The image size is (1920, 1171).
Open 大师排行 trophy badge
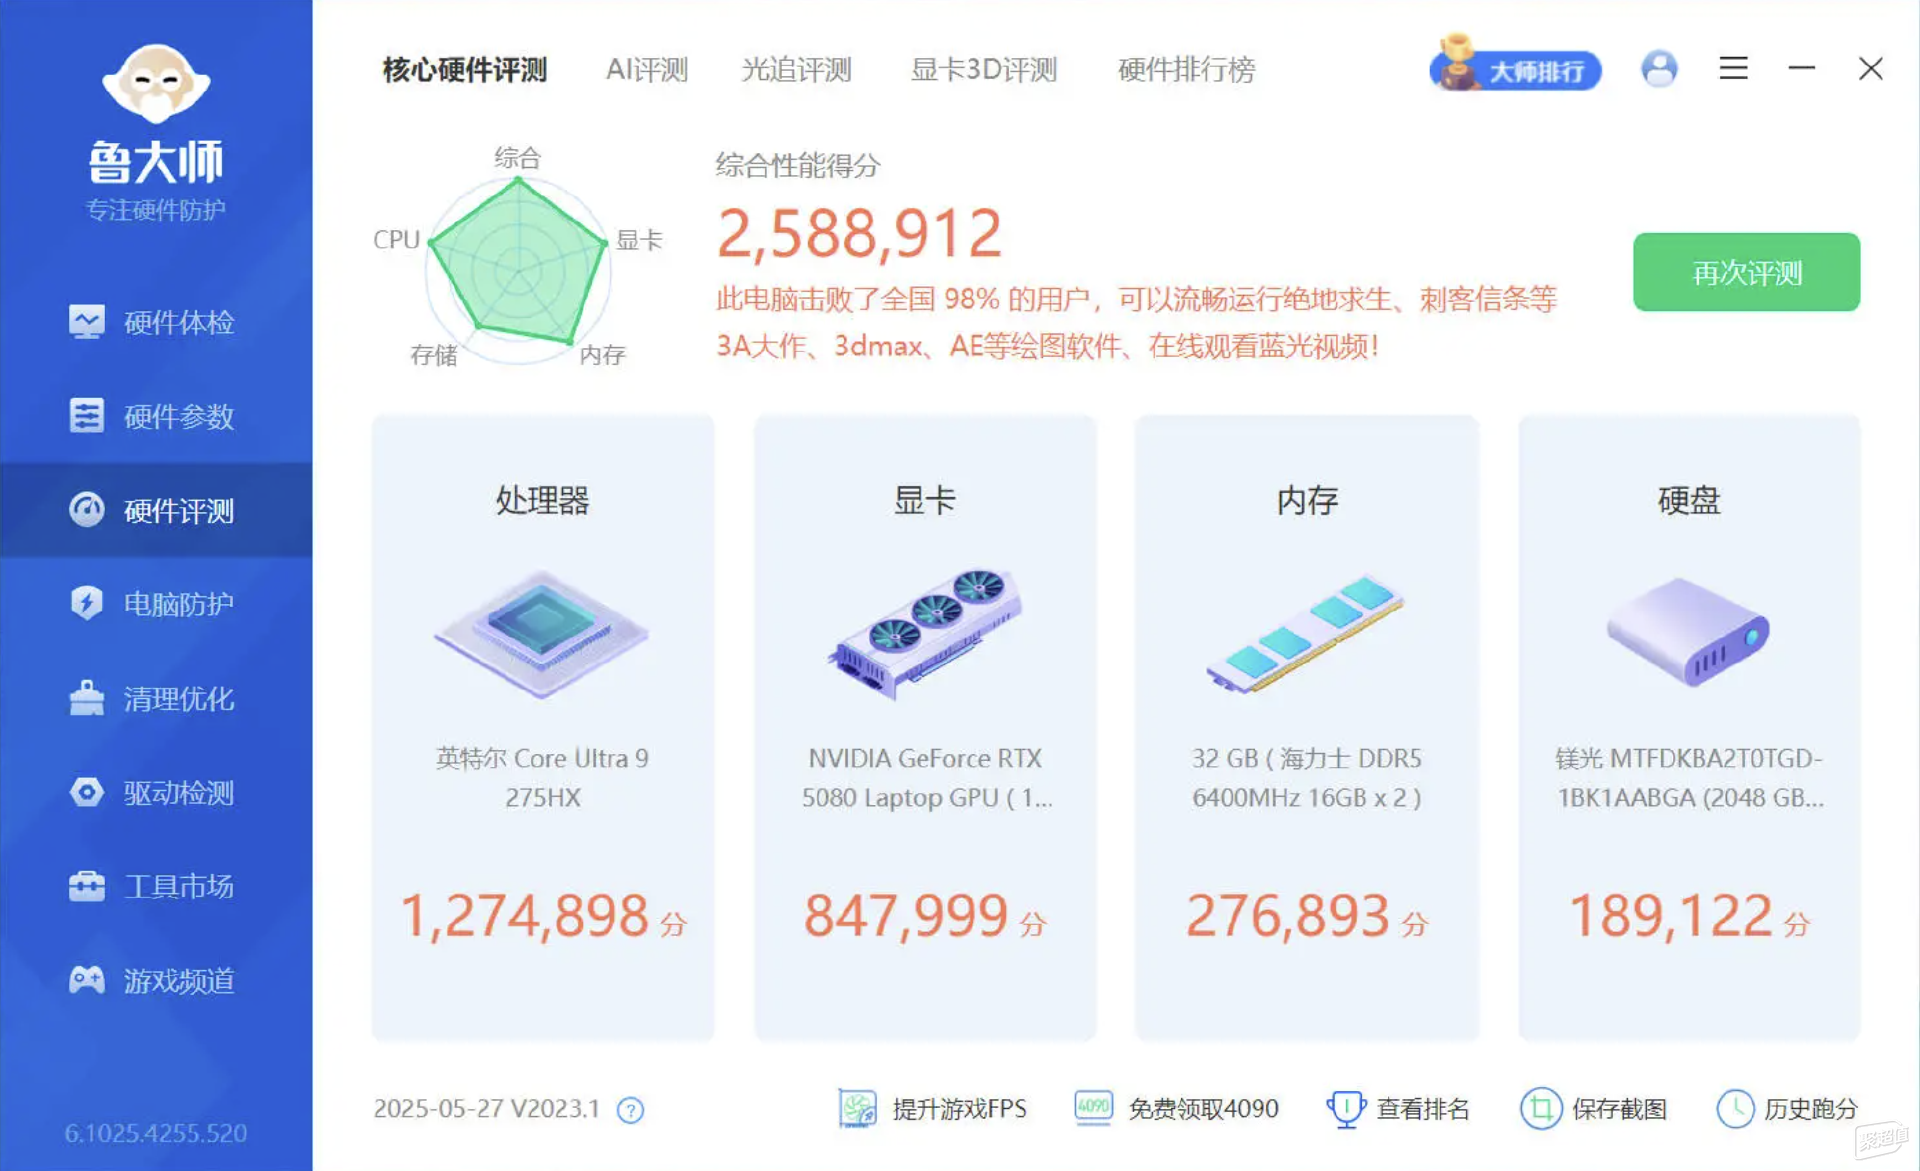click(x=1514, y=66)
